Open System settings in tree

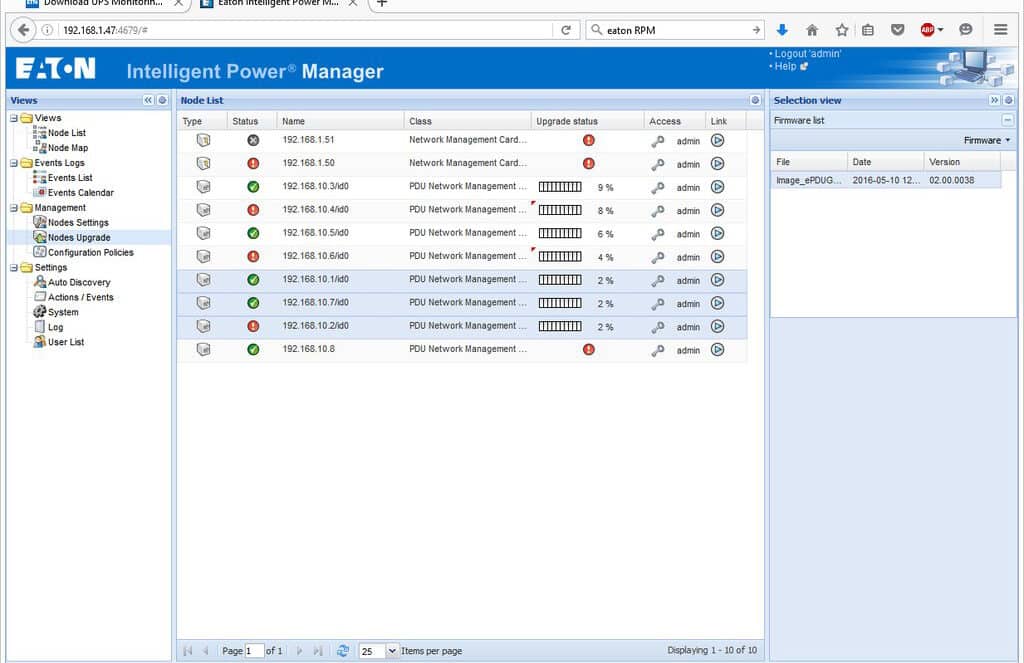[x=63, y=312]
